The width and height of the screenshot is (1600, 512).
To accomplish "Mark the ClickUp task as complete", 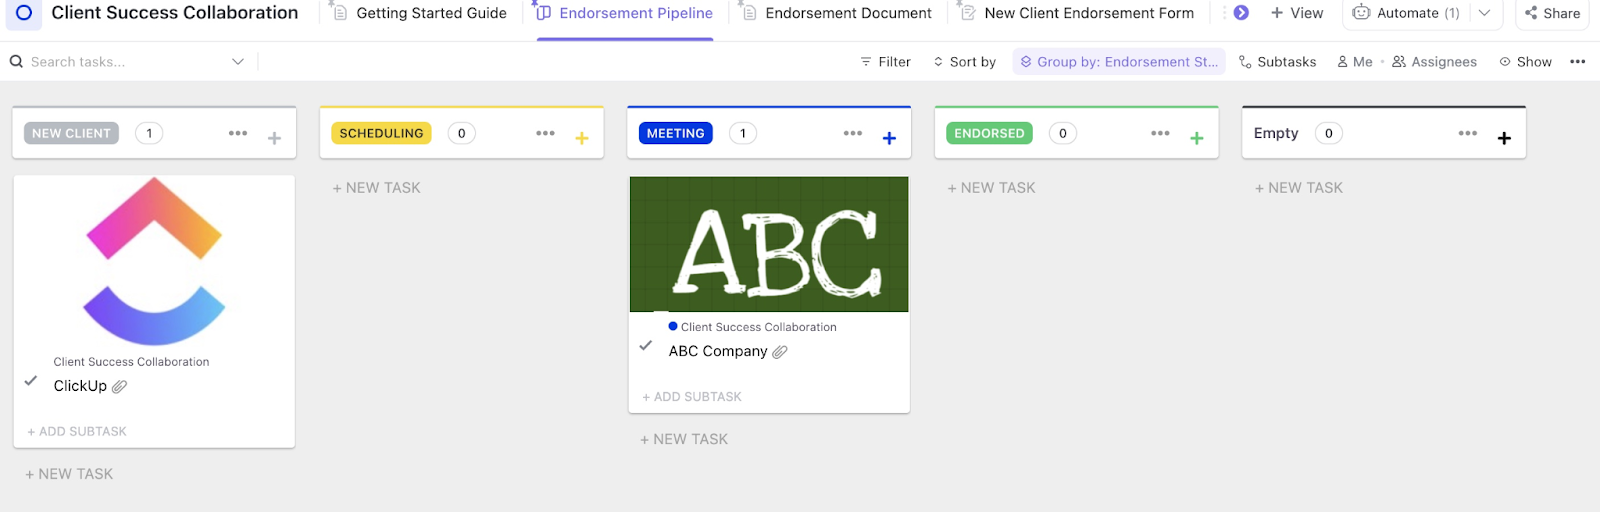I will 31,381.
